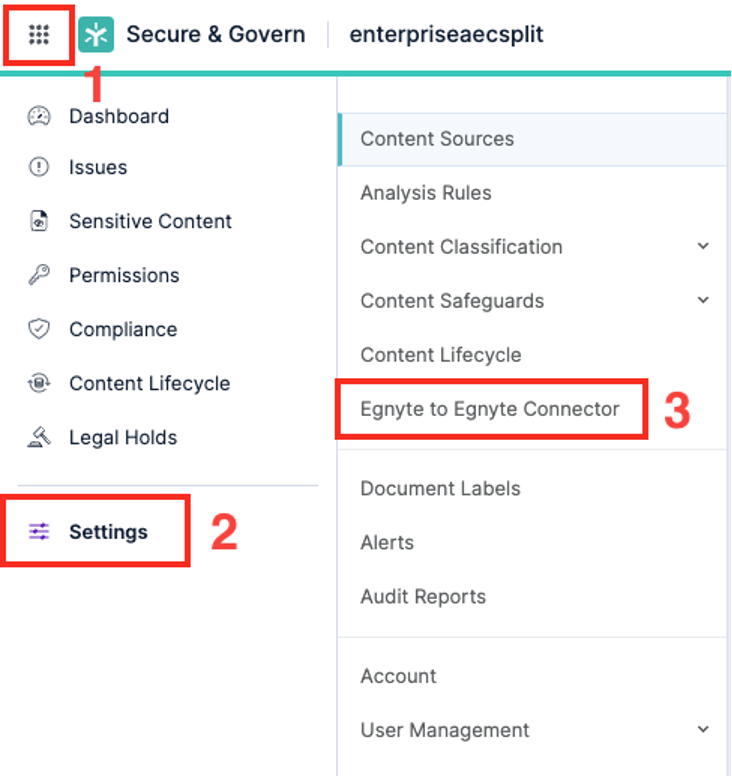Click the Sensitive Content file icon

(x=39, y=222)
